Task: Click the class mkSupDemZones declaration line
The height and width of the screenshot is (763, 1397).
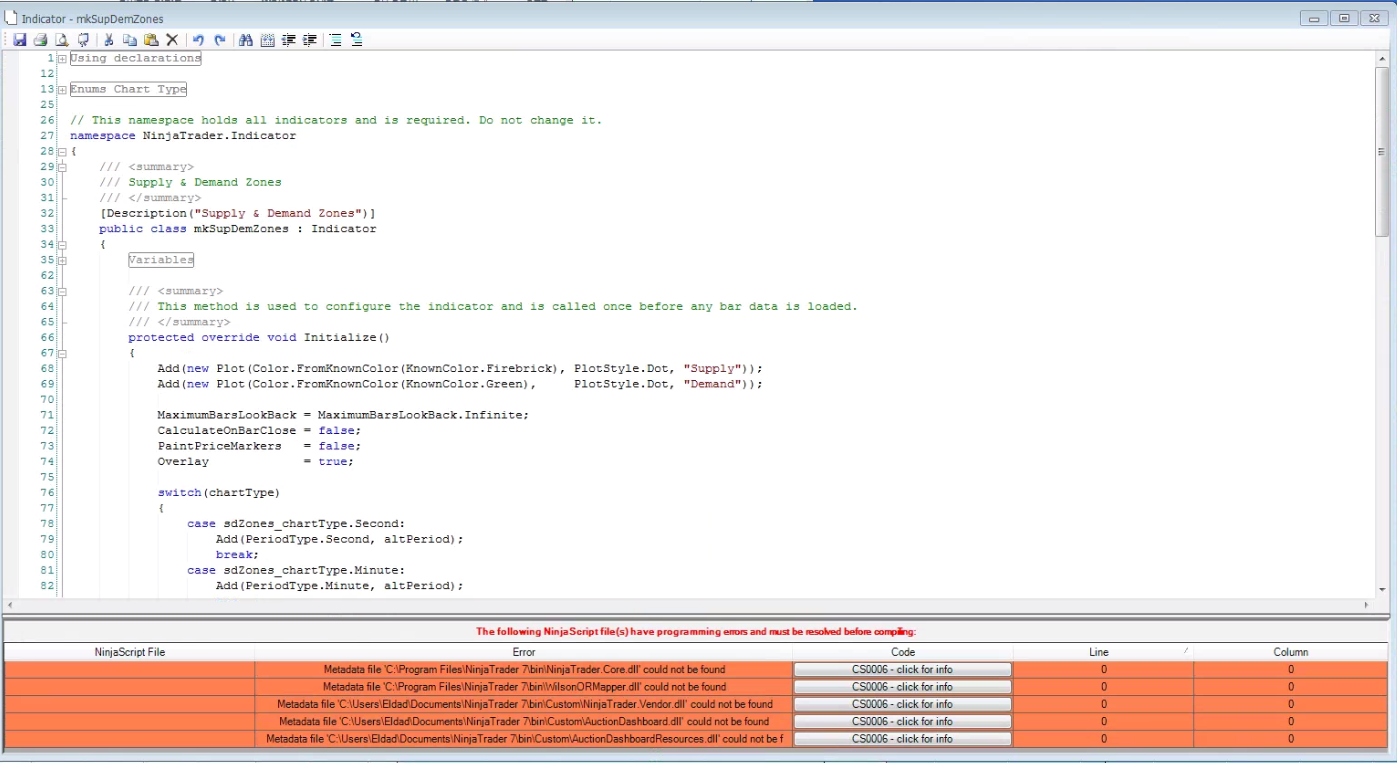Action: click(x=238, y=229)
